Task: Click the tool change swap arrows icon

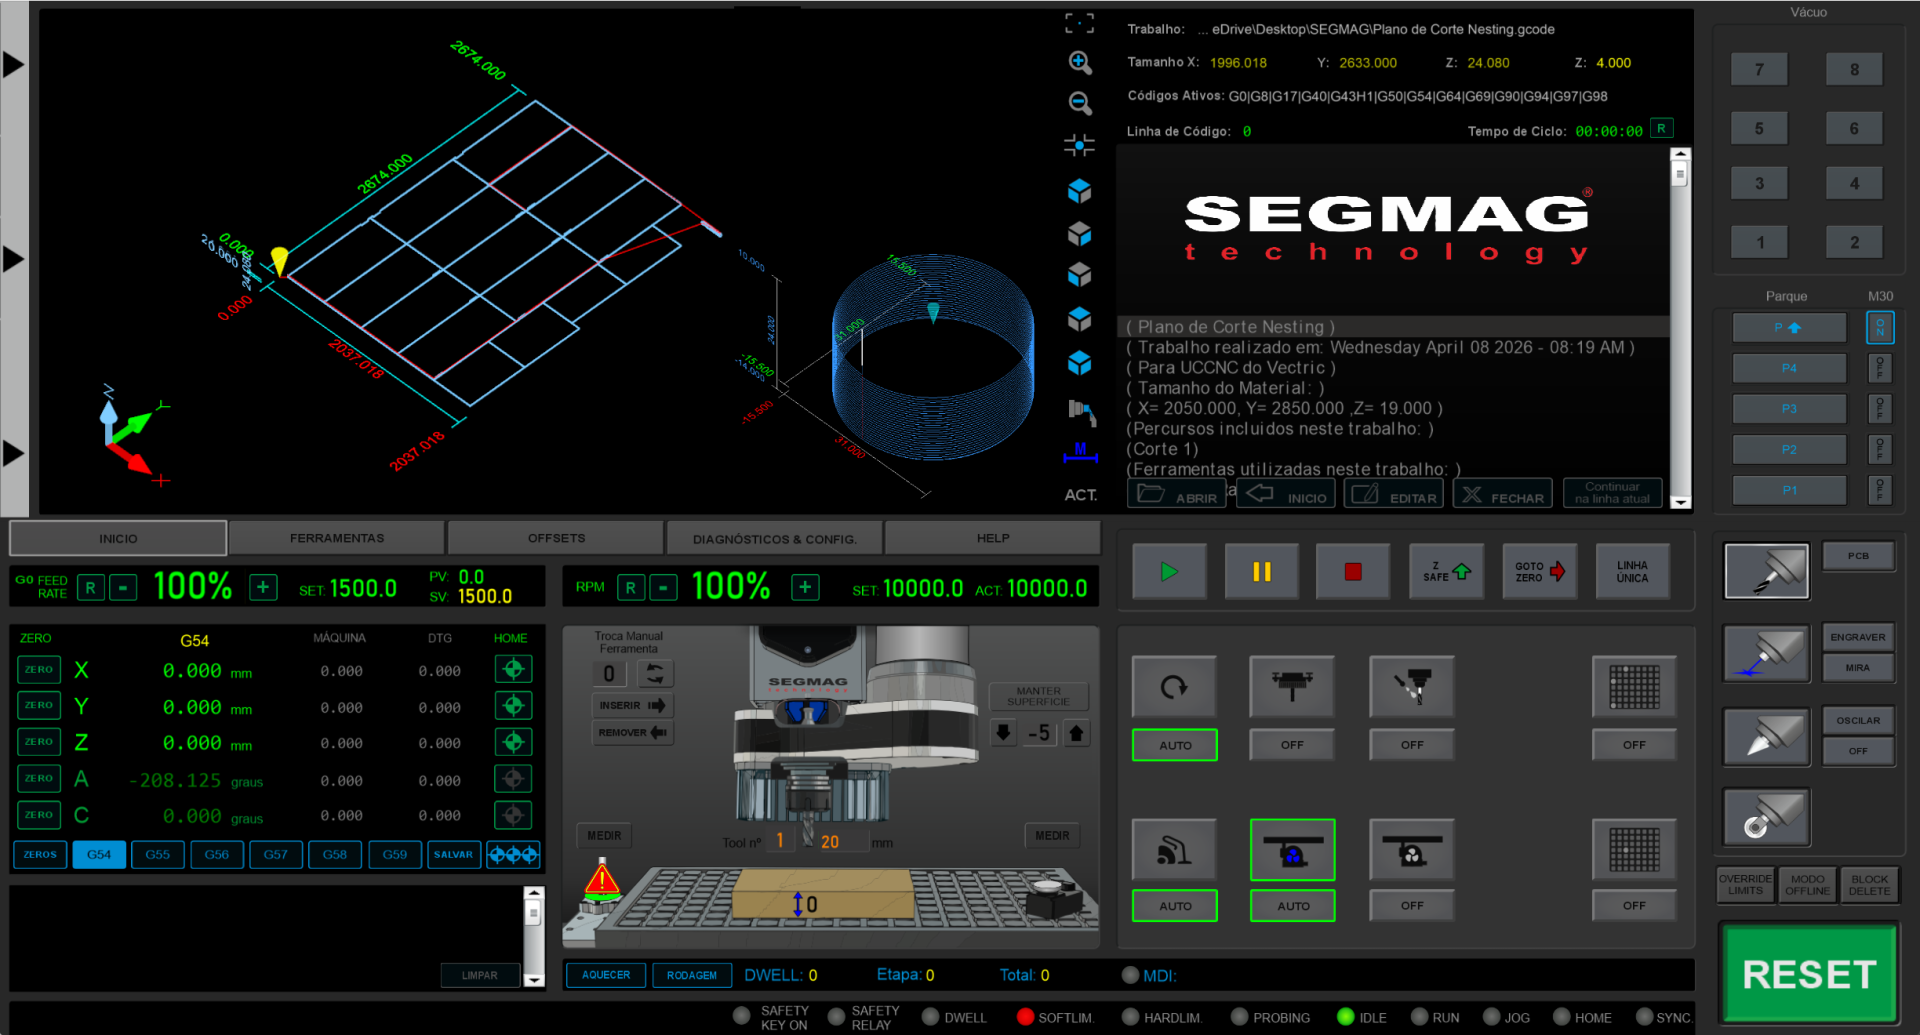Action: coord(655,673)
